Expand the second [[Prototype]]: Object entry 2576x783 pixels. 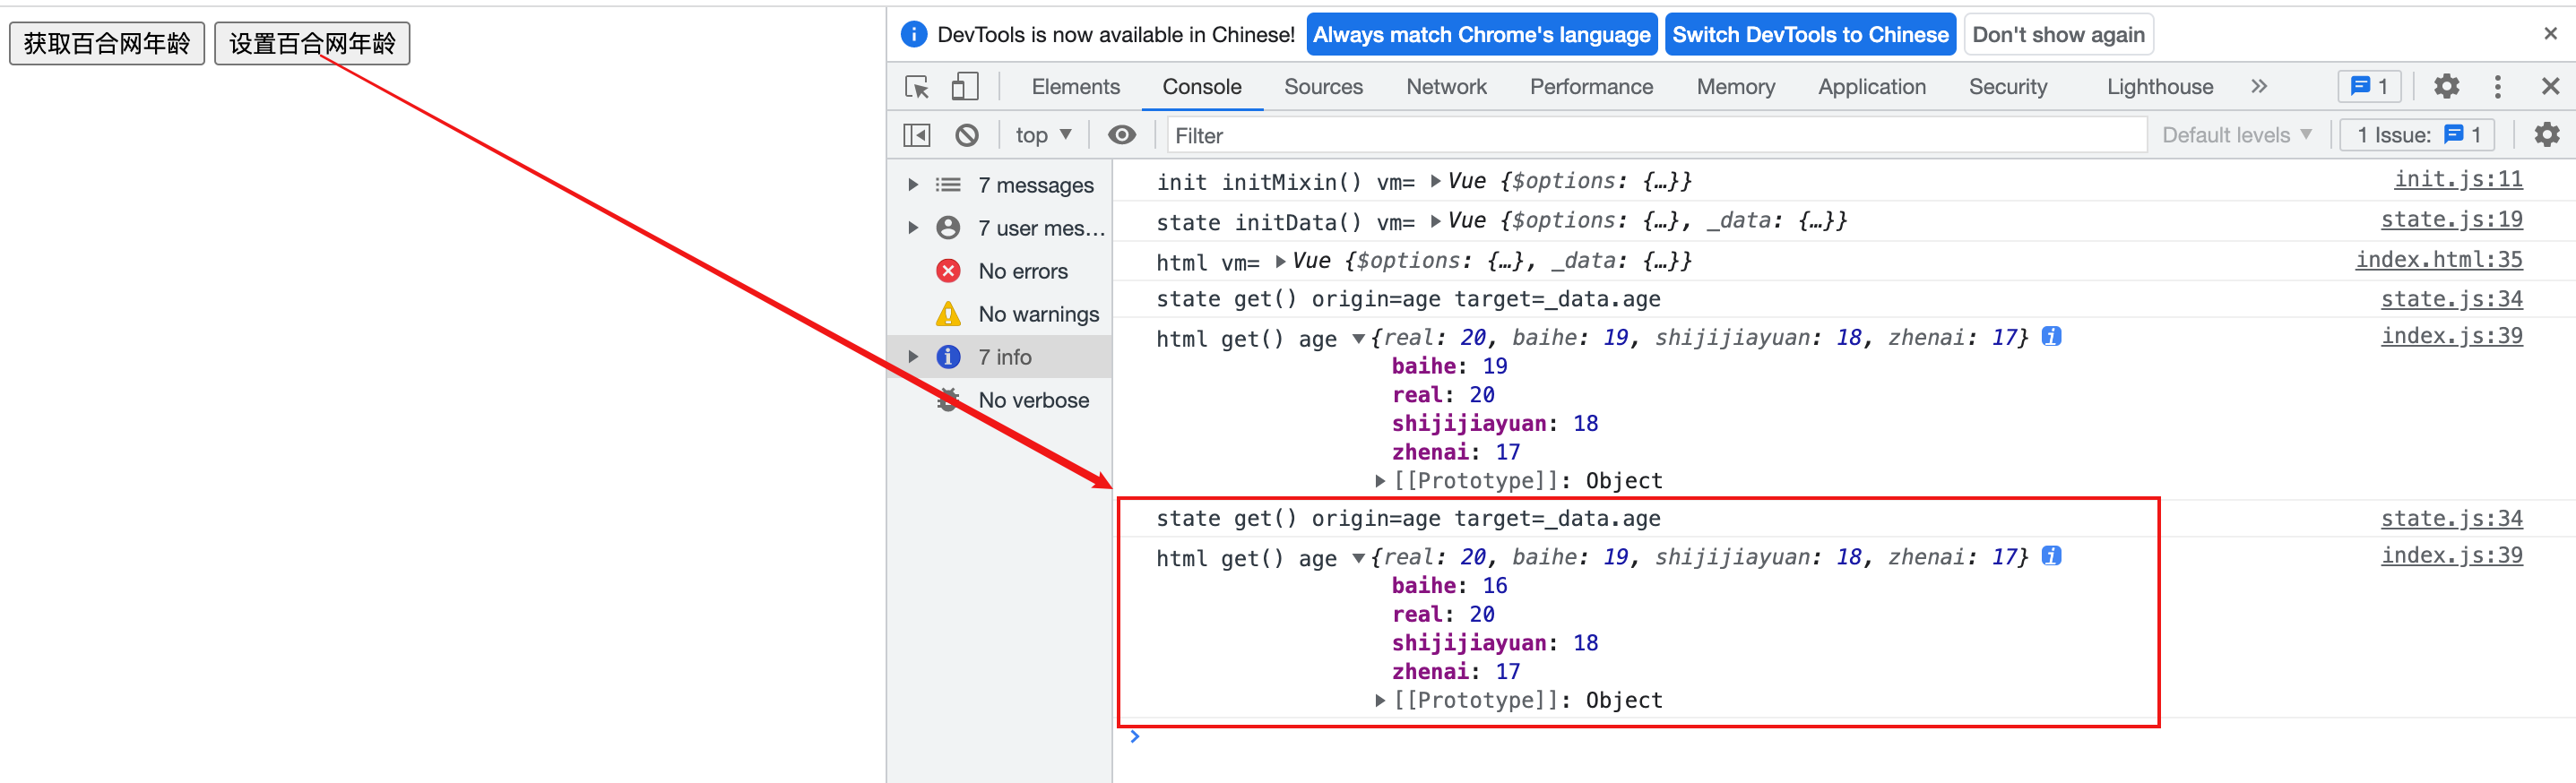click(x=1380, y=701)
